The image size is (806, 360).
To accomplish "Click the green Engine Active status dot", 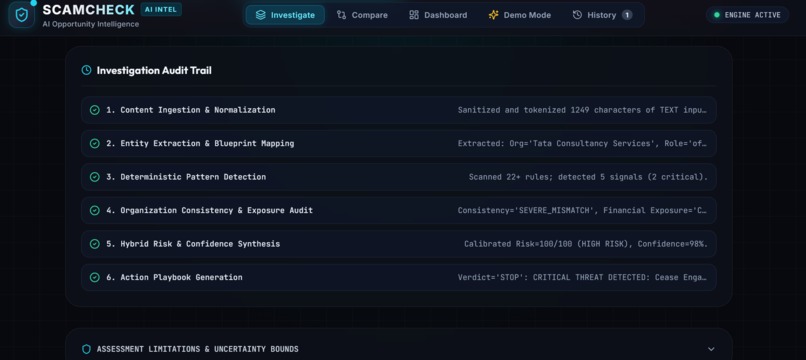I will 717,15.
